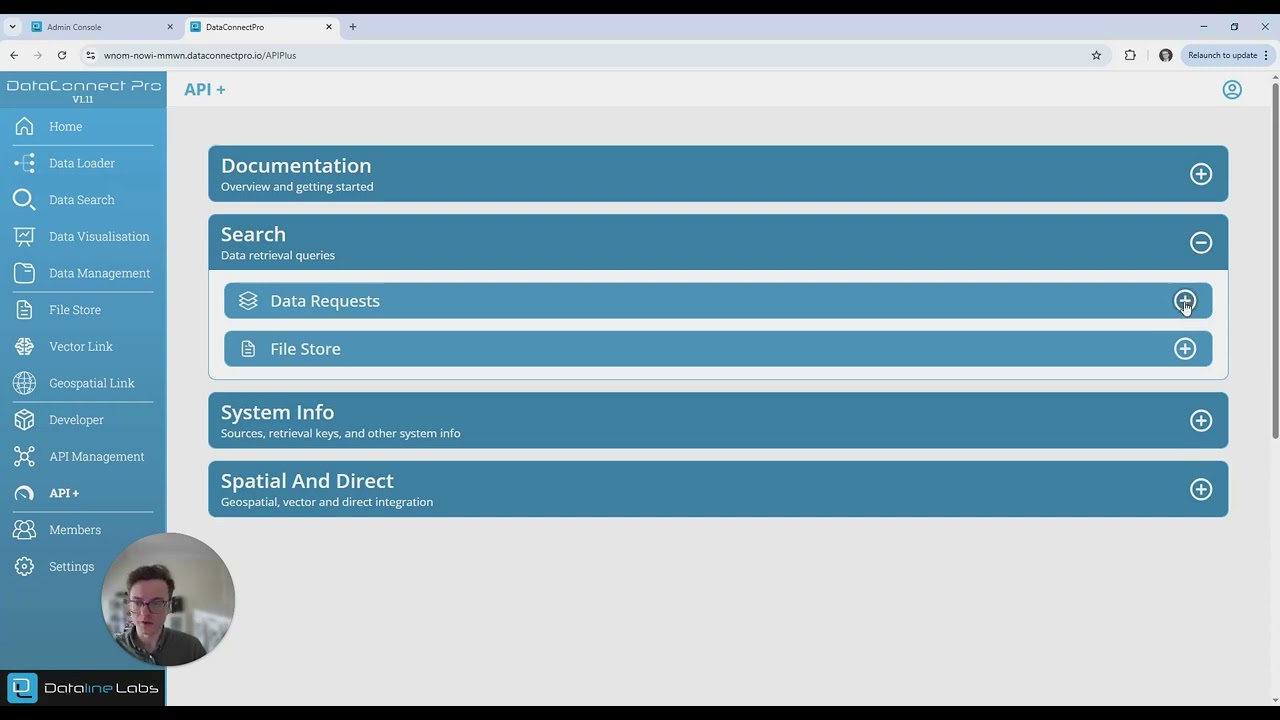1280x720 pixels.
Task: Select the DataConnectPro browser tab
Action: (x=260, y=27)
